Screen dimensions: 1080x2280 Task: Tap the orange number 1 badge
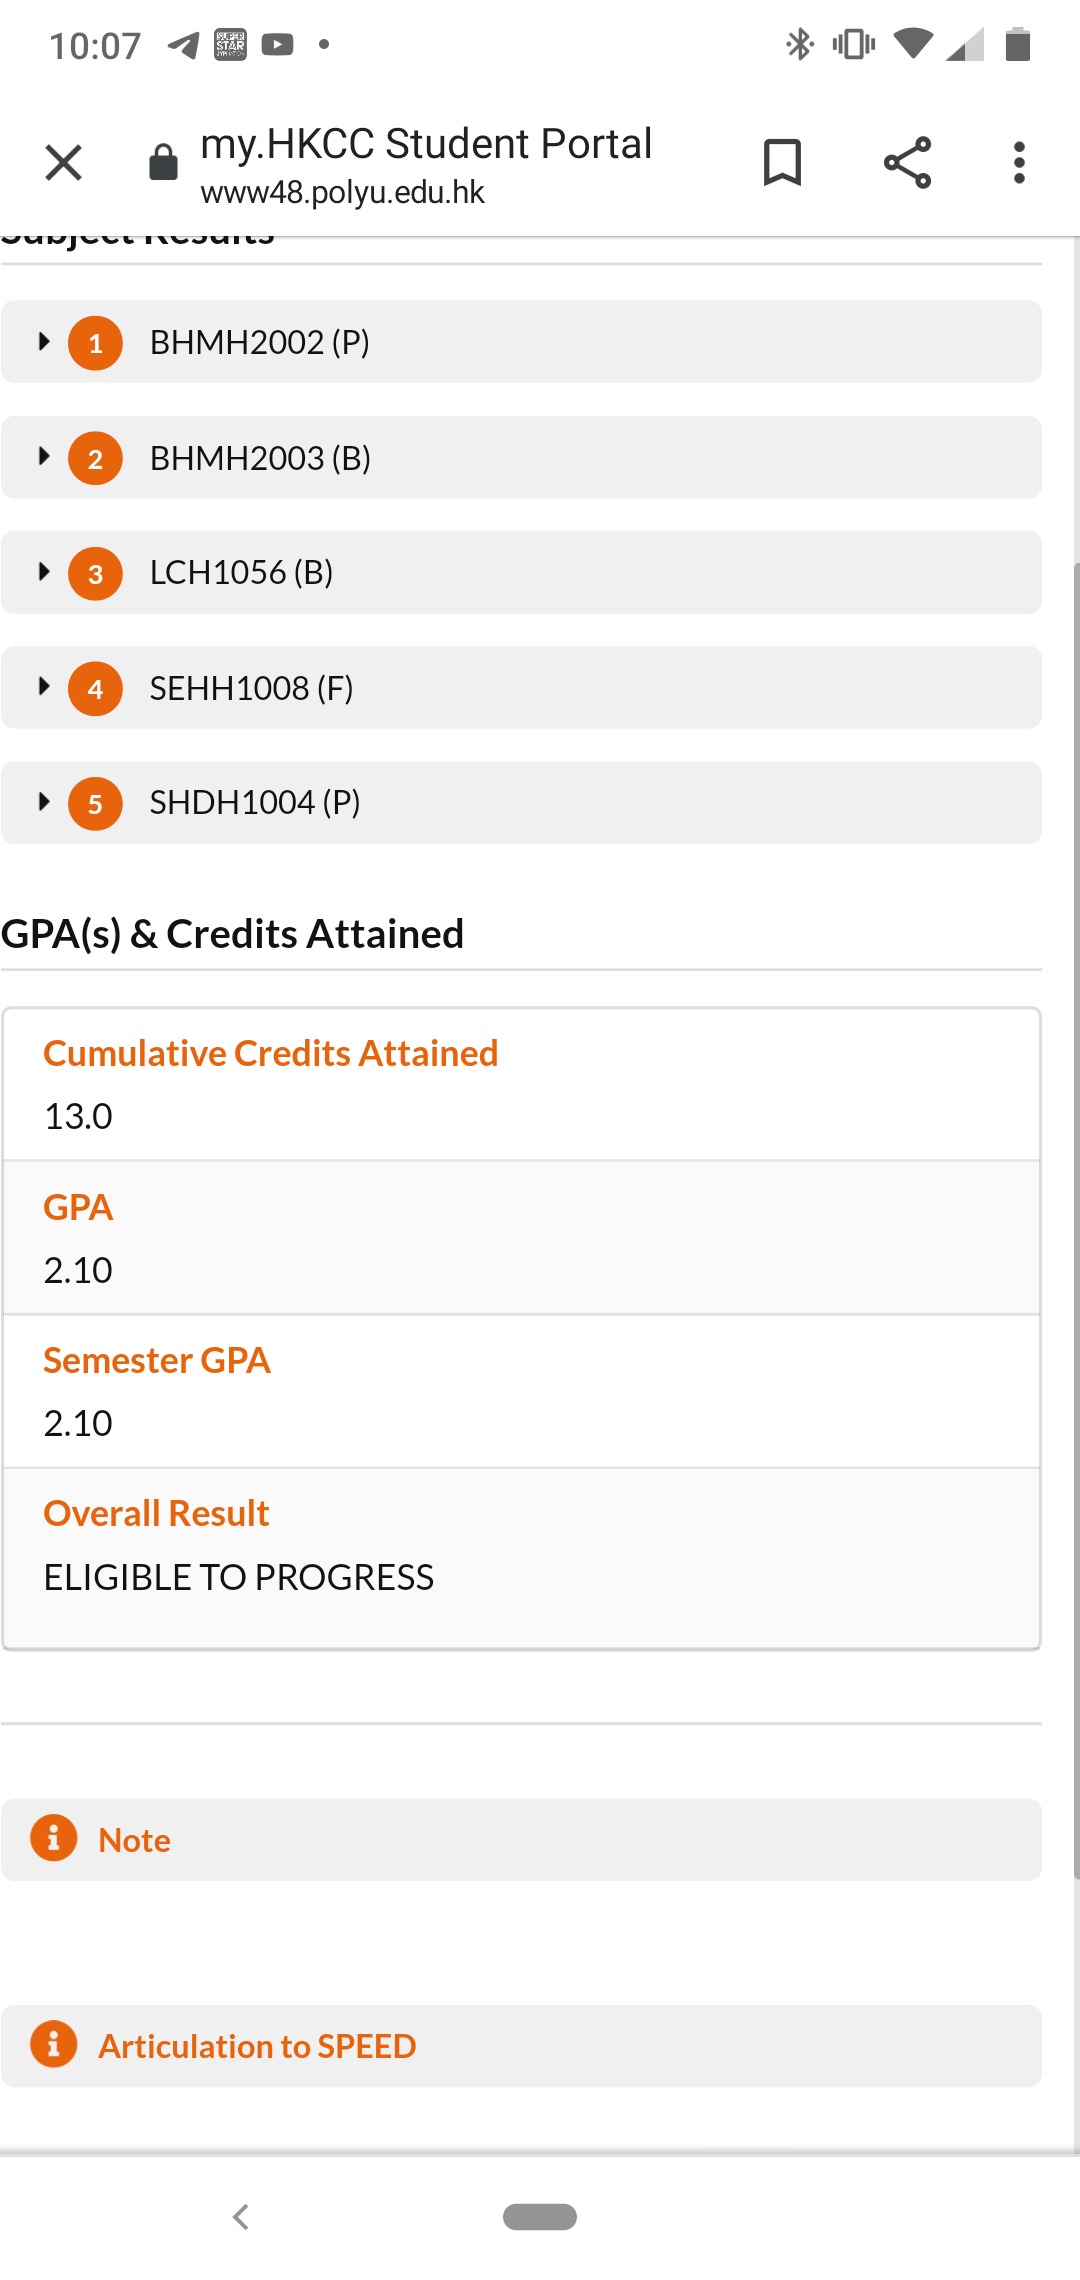click(95, 343)
